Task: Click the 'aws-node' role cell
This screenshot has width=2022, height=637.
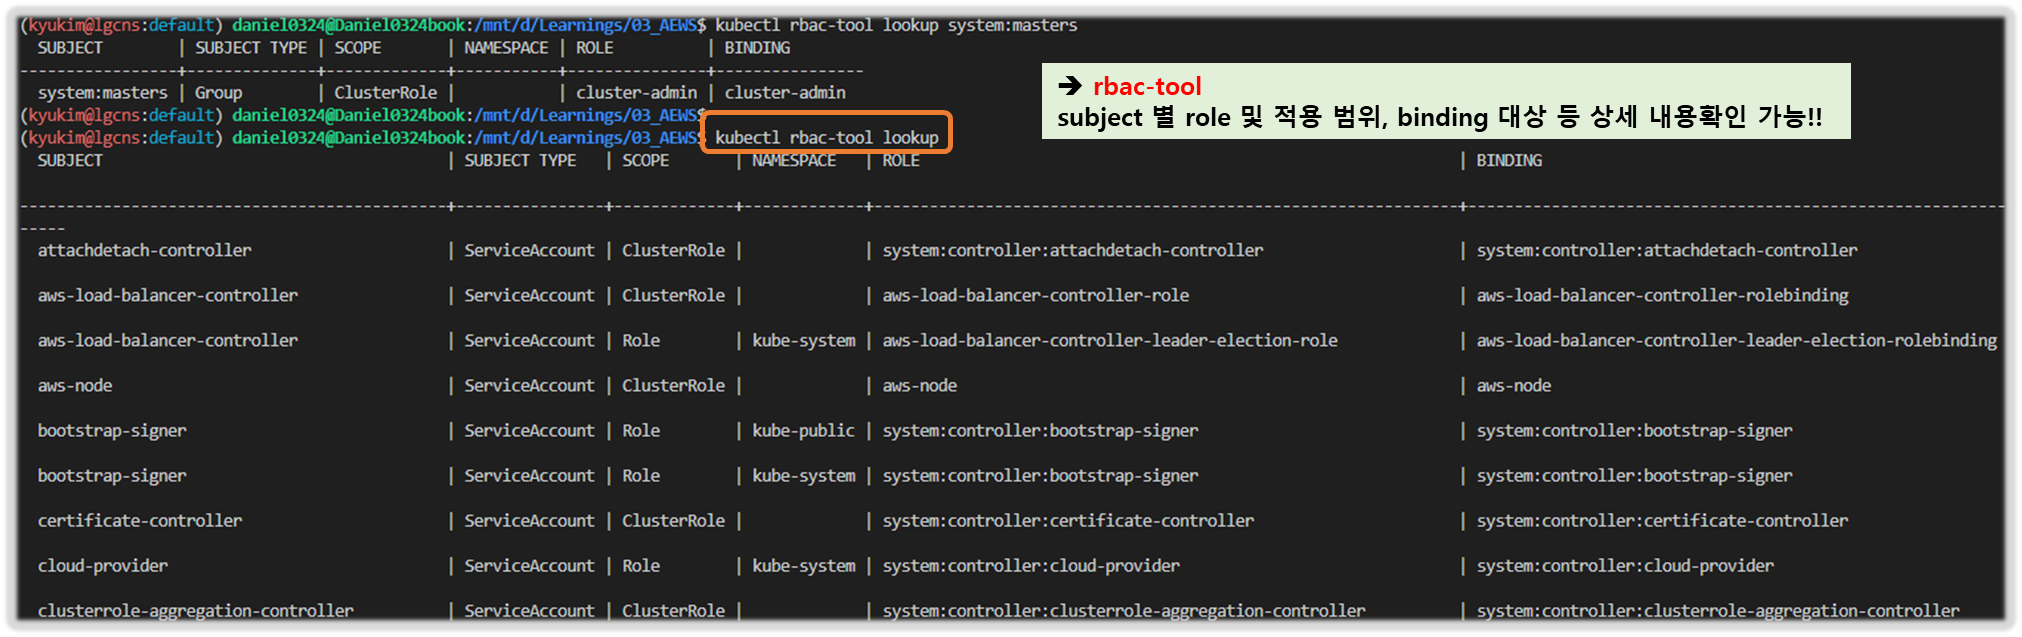Action: 920,385
